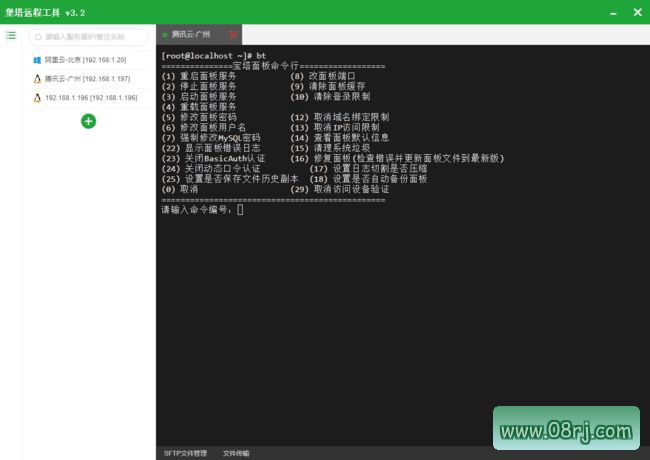Click terminal line (12) 取消域名绑定限制
The image size is (650, 460).
point(340,117)
